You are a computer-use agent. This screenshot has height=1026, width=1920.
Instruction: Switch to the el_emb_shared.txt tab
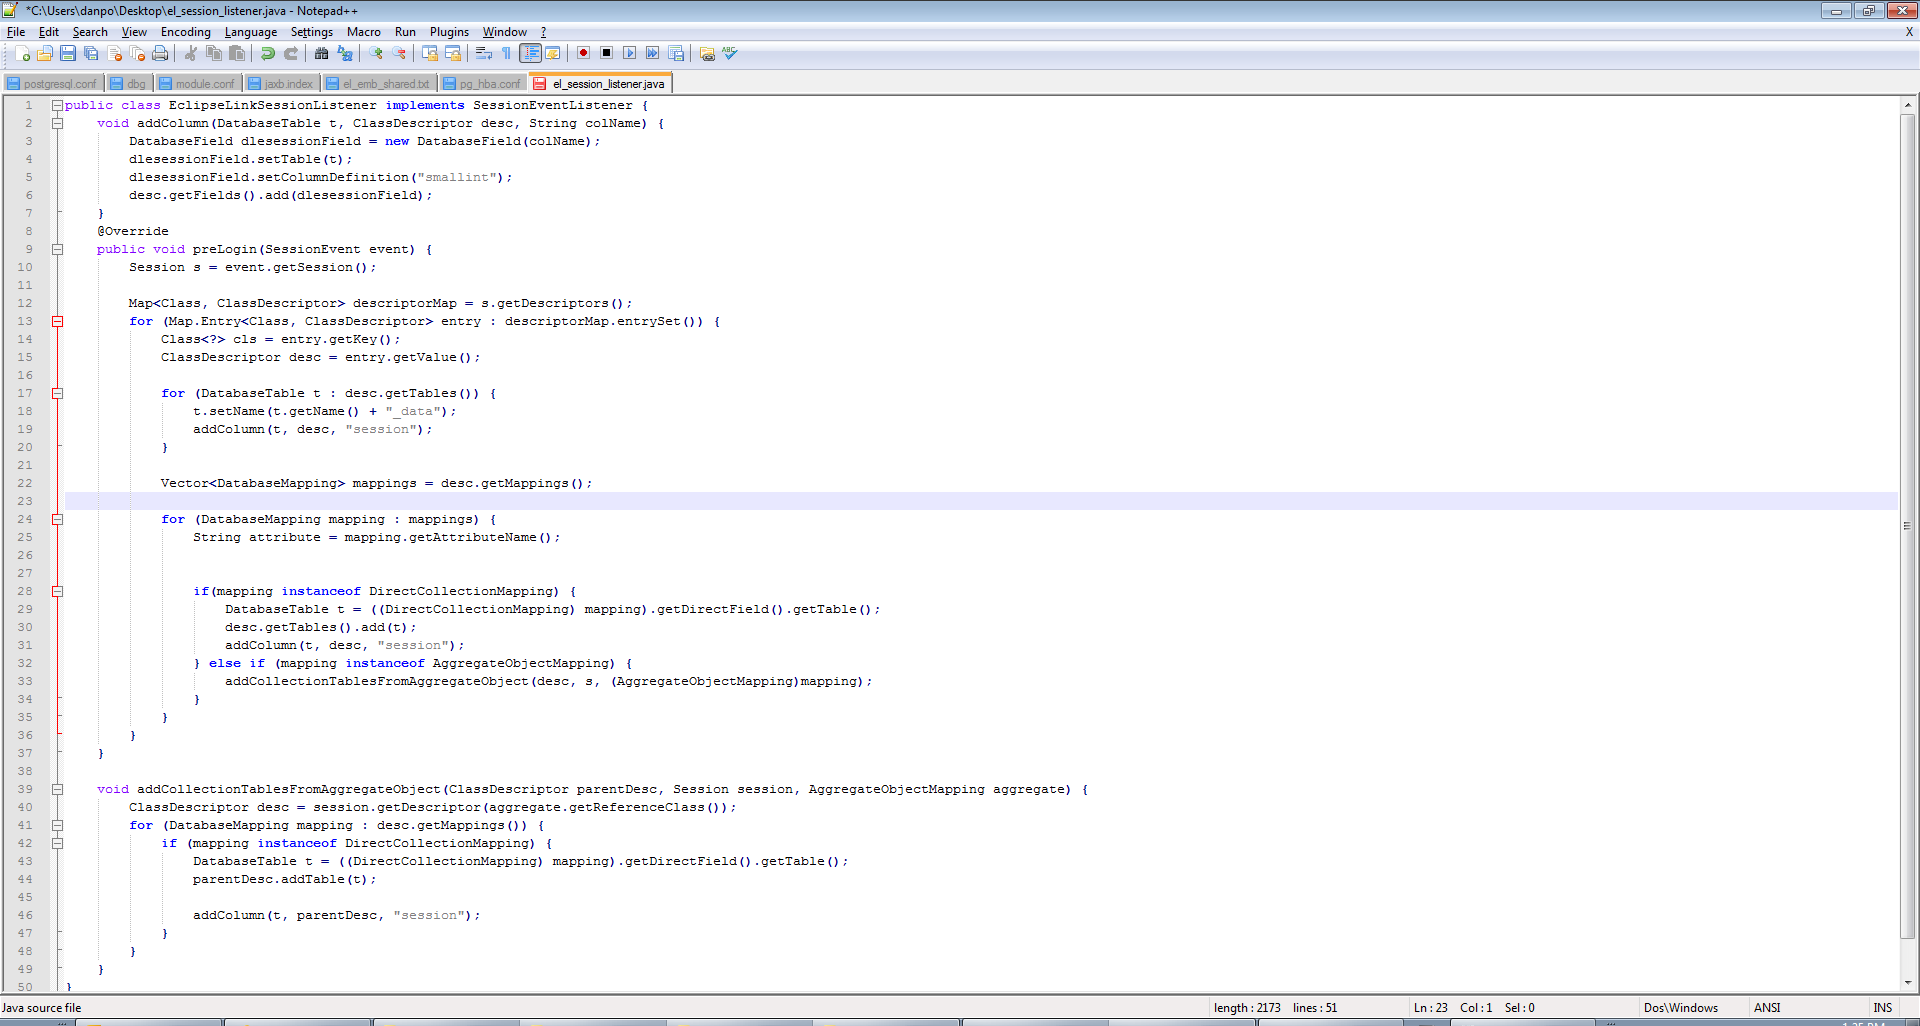[x=379, y=84]
